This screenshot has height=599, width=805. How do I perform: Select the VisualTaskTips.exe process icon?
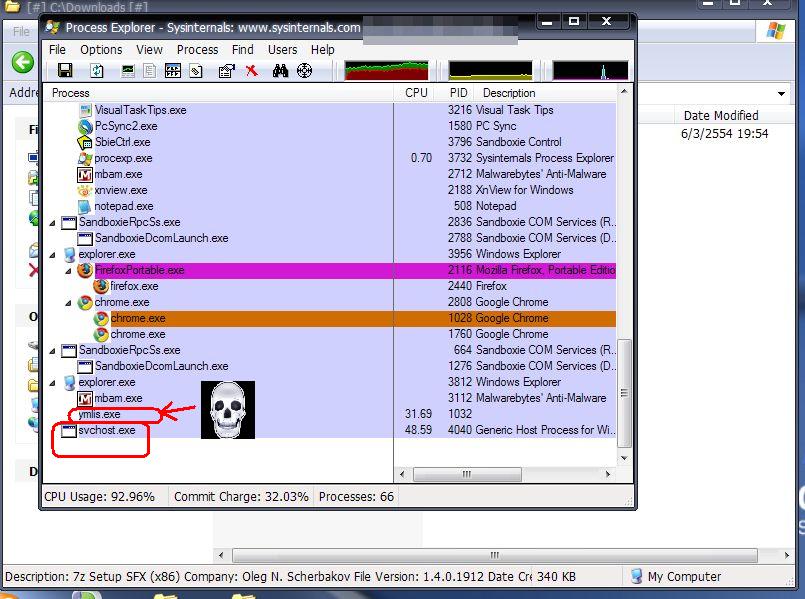tap(85, 110)
